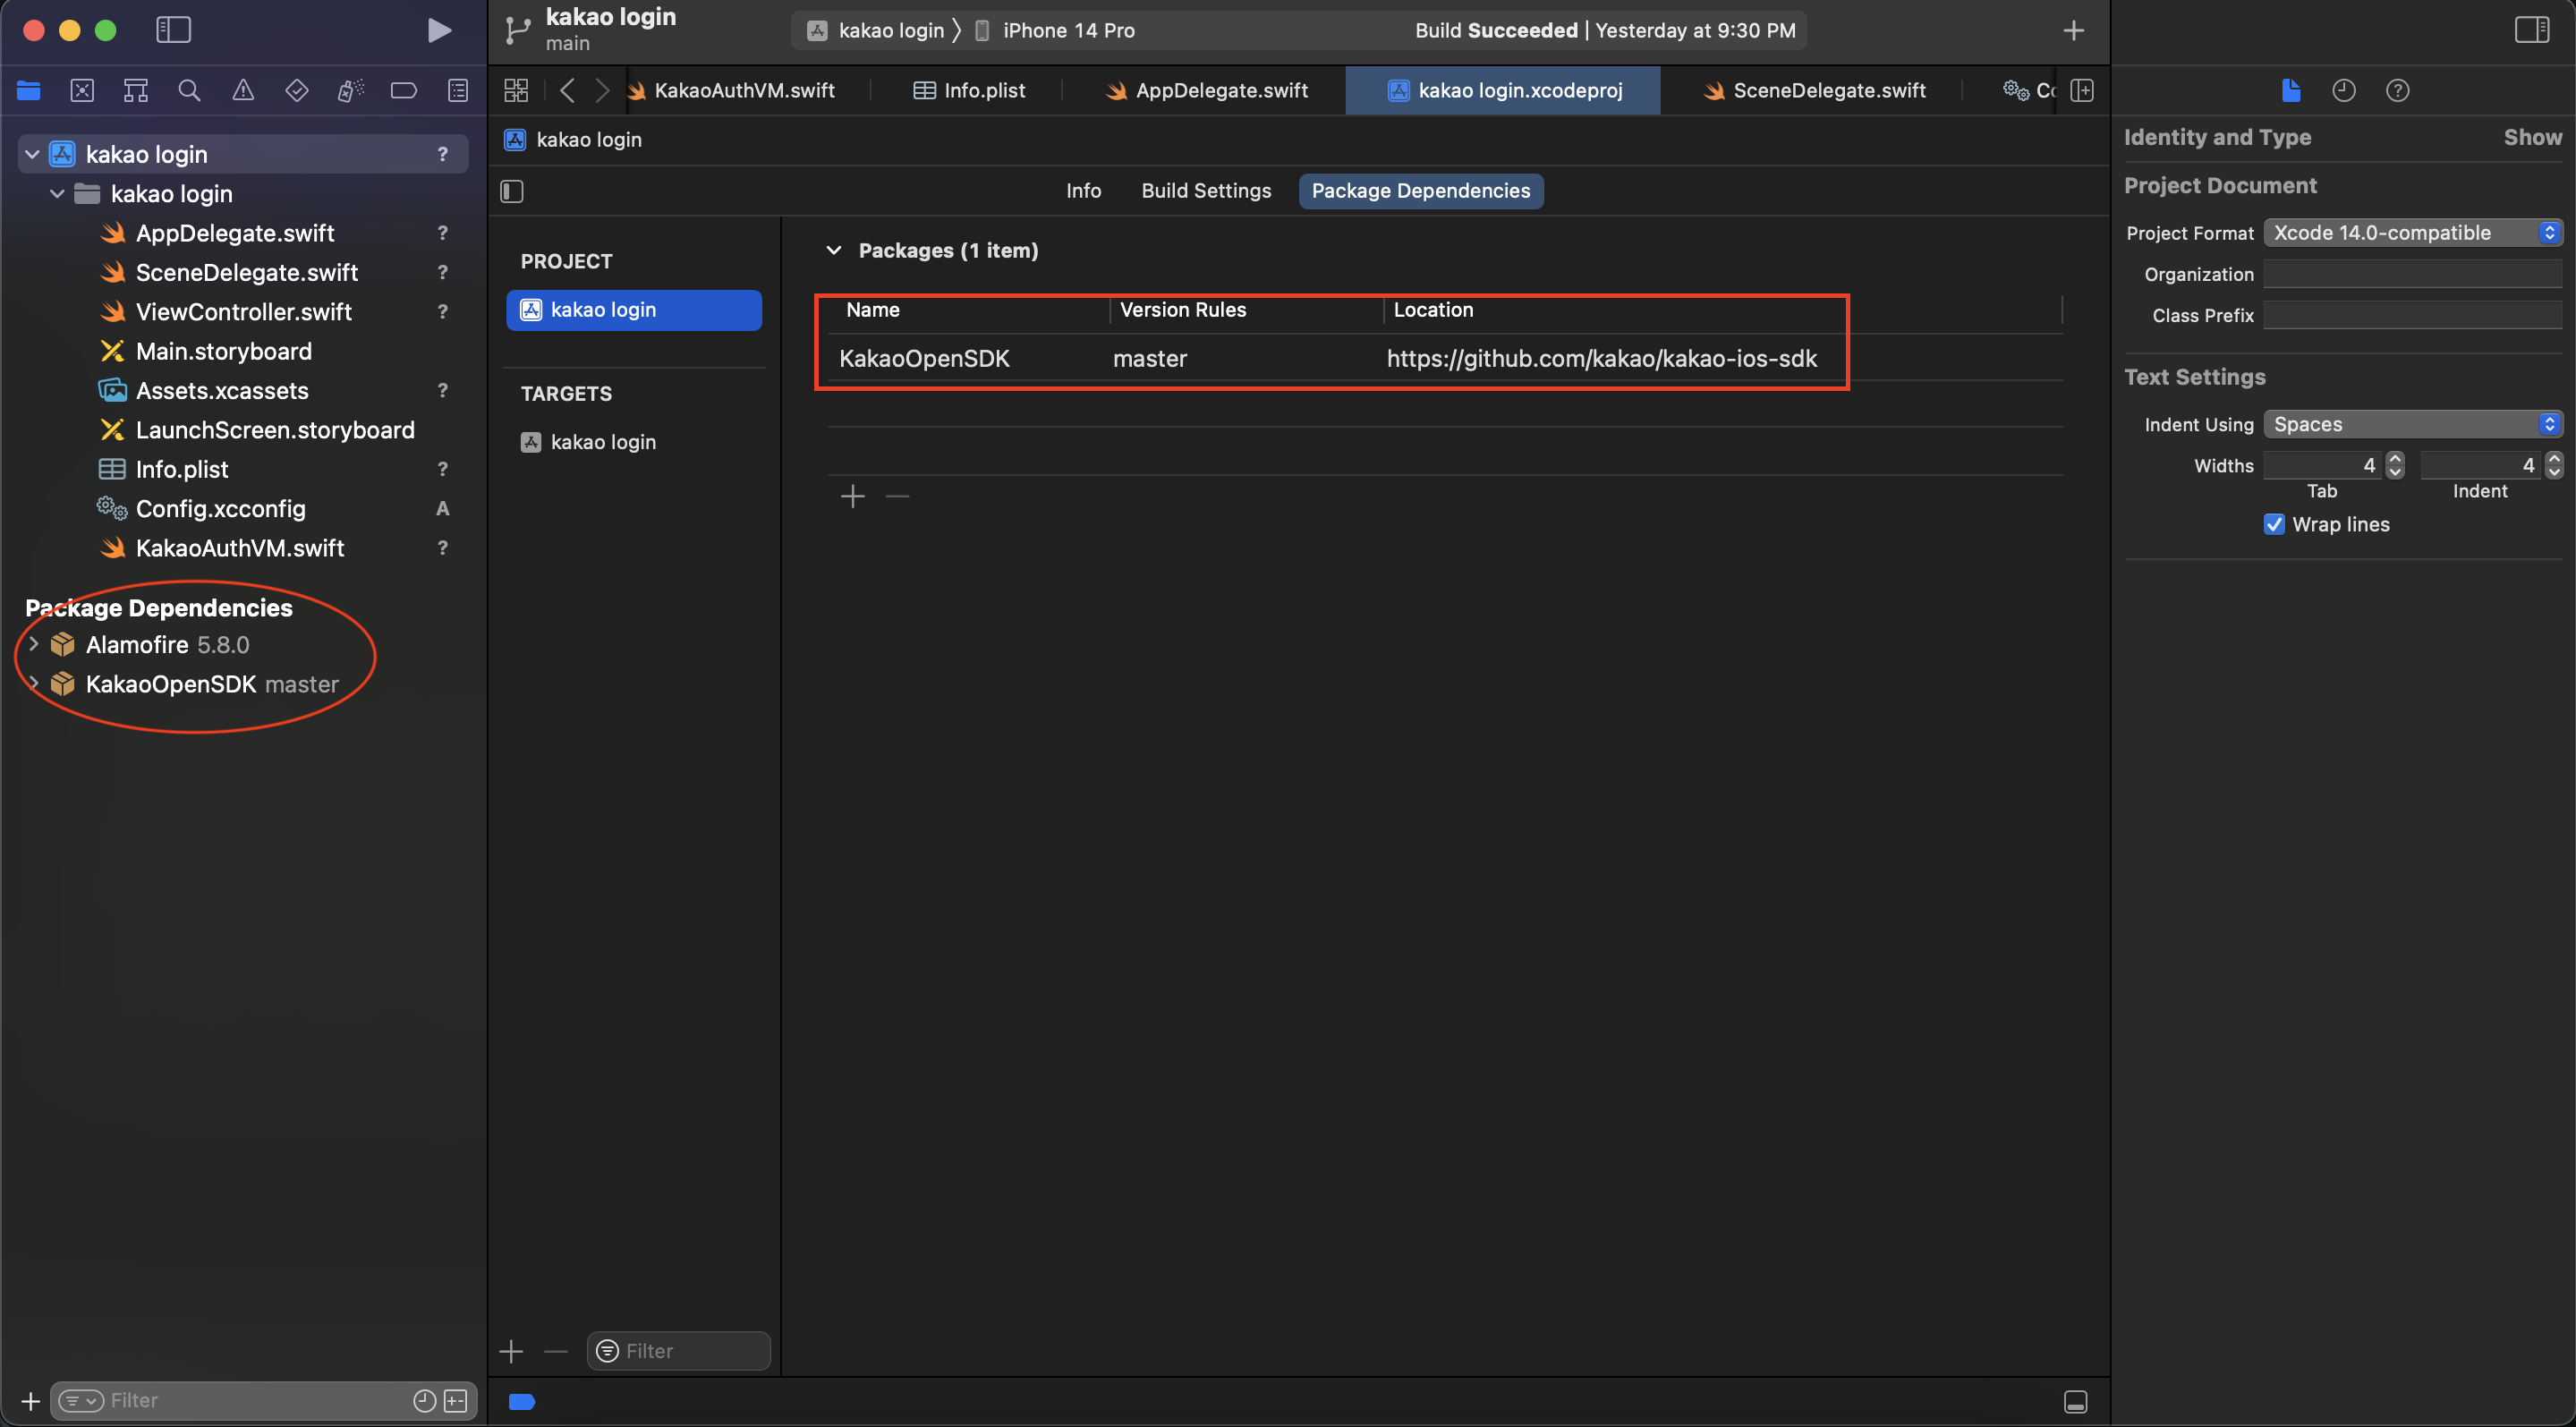
Task: Switch to the Build Settings tab
Action: point(1206,191)
